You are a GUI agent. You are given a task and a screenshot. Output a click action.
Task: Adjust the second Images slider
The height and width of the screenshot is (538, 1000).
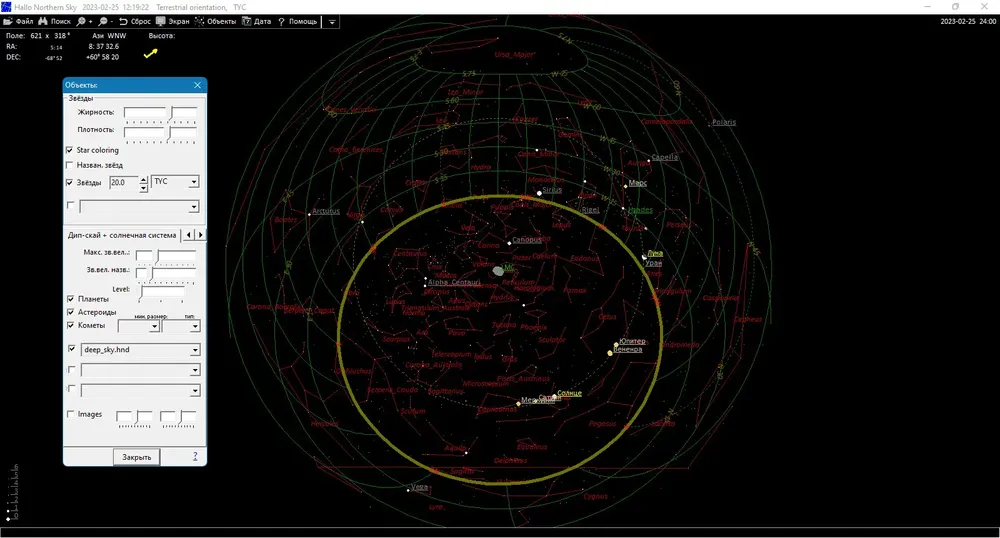pos(177,419)
